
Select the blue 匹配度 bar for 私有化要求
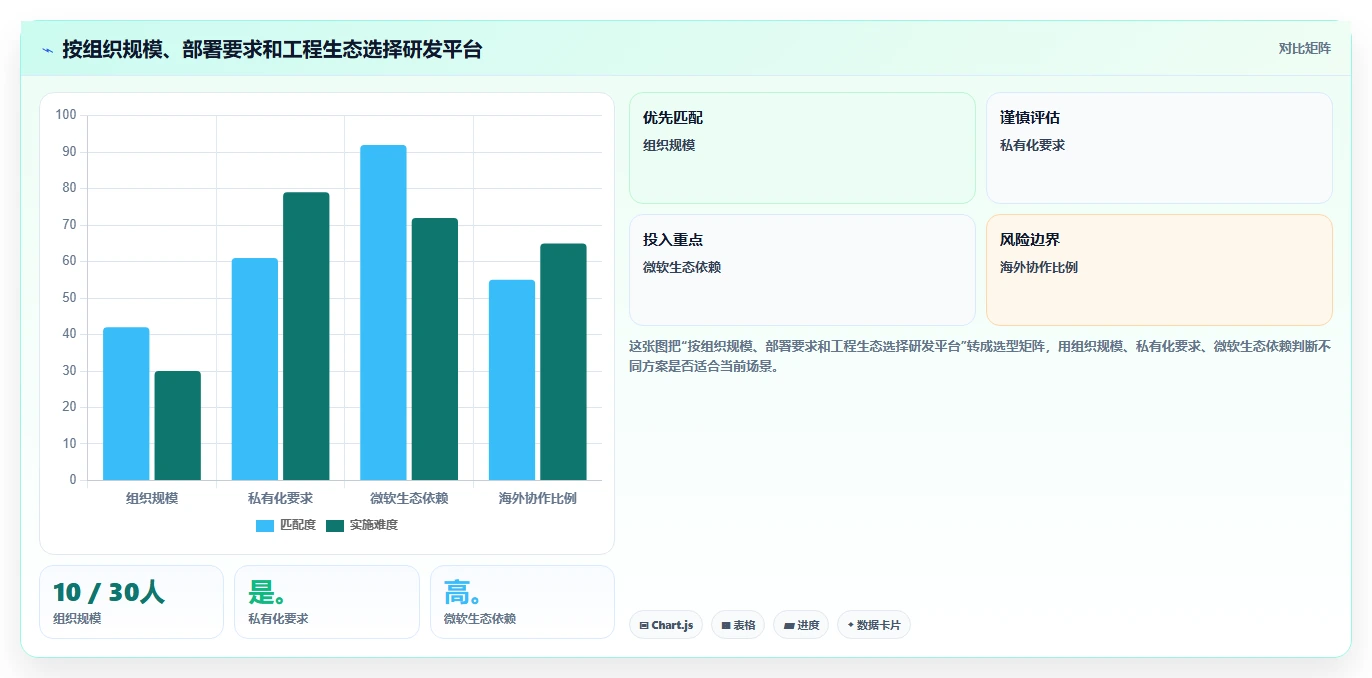click(255, 369)
